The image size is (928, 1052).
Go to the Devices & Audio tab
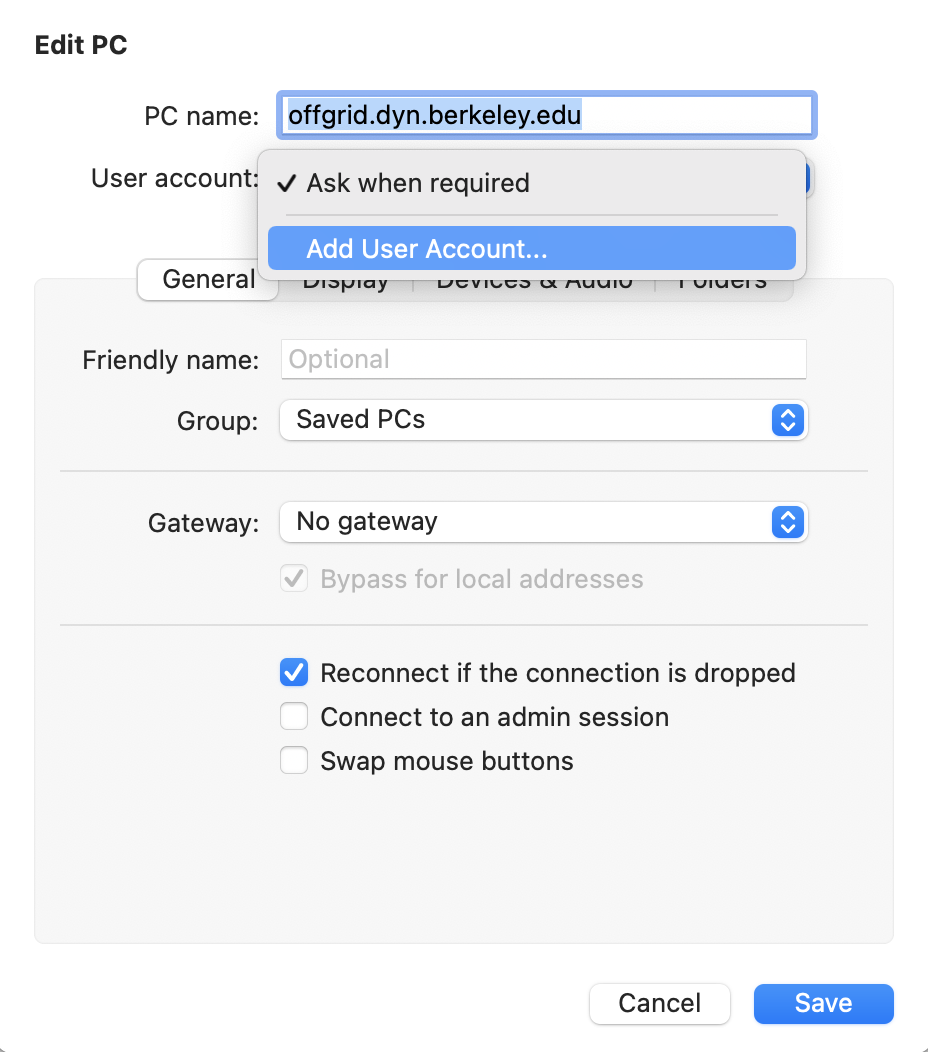tap(534, 286)
